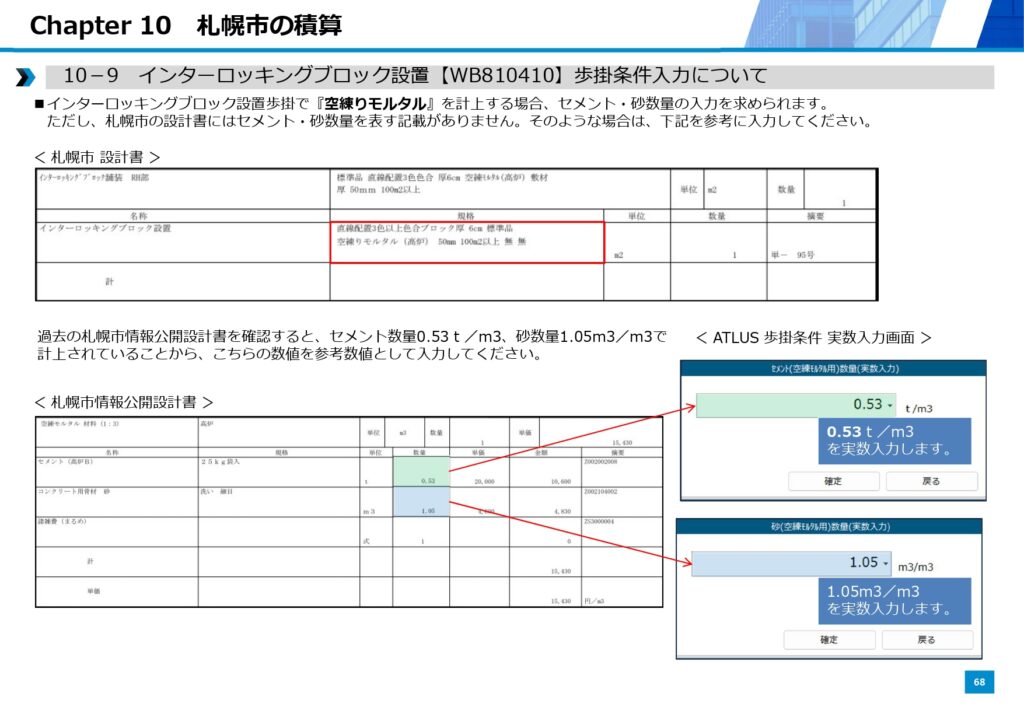Click the sand dialog title bar

(x=829, y=526)
